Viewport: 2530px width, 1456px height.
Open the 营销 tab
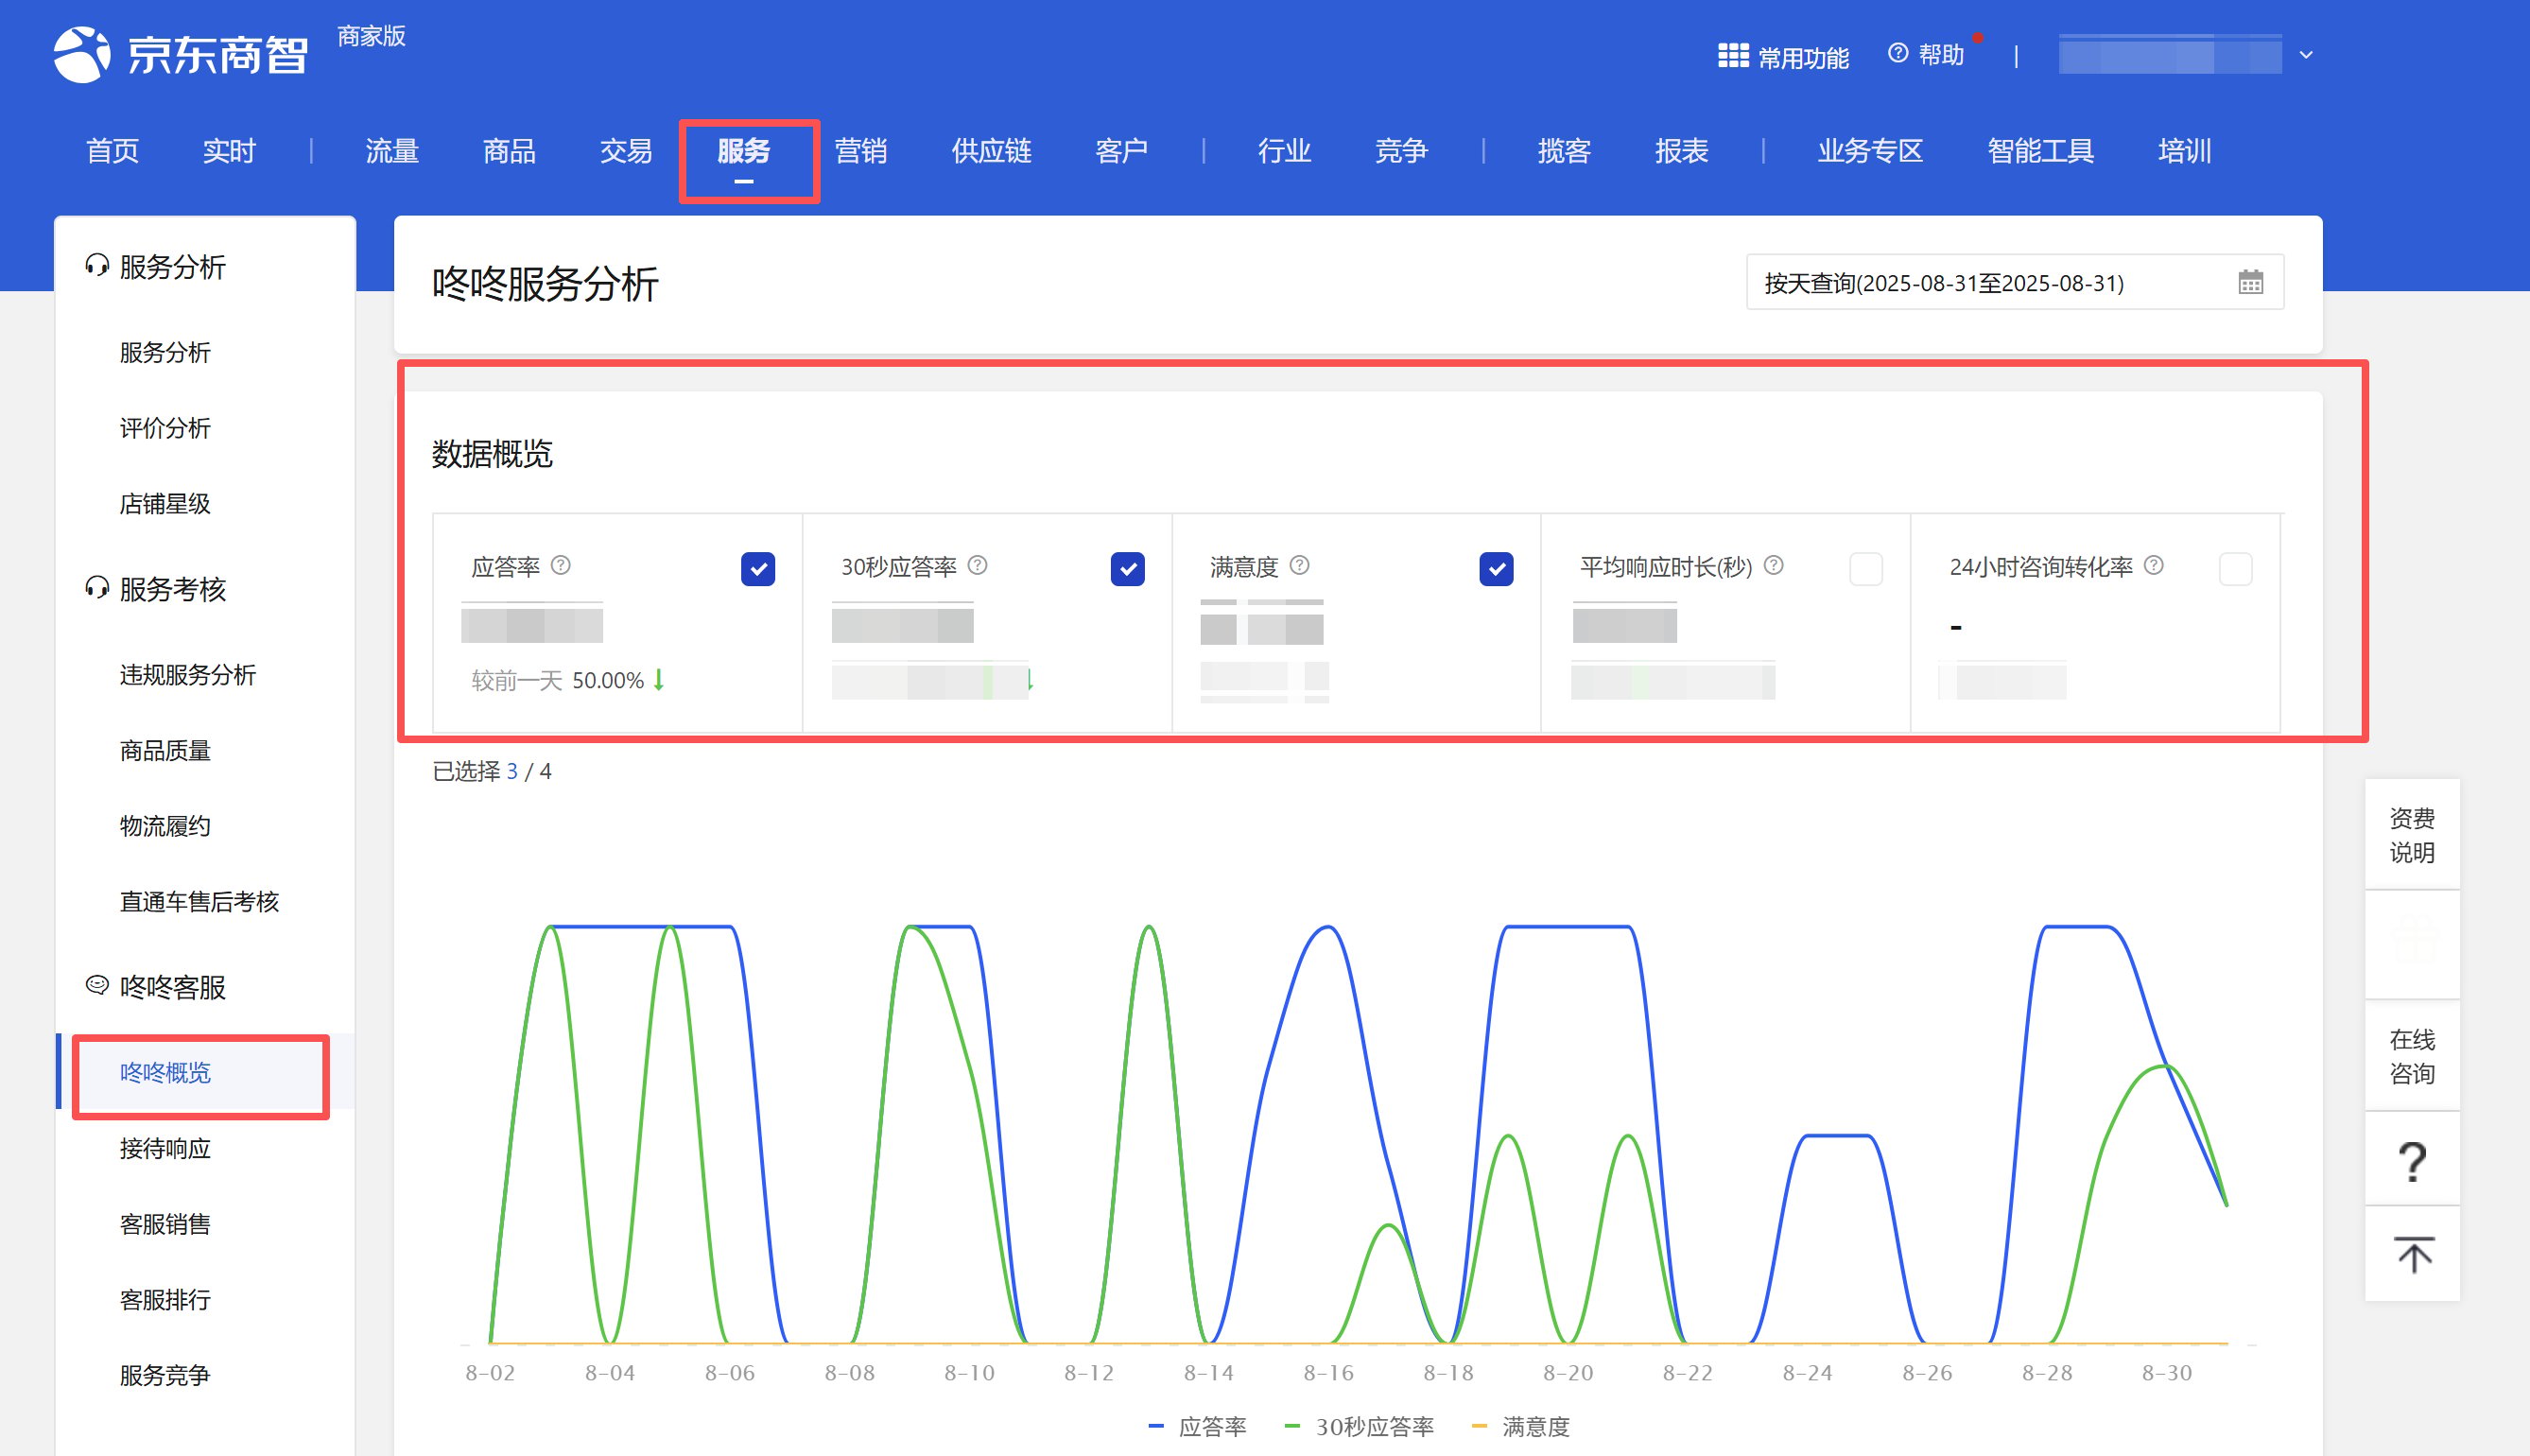(861, 151)
